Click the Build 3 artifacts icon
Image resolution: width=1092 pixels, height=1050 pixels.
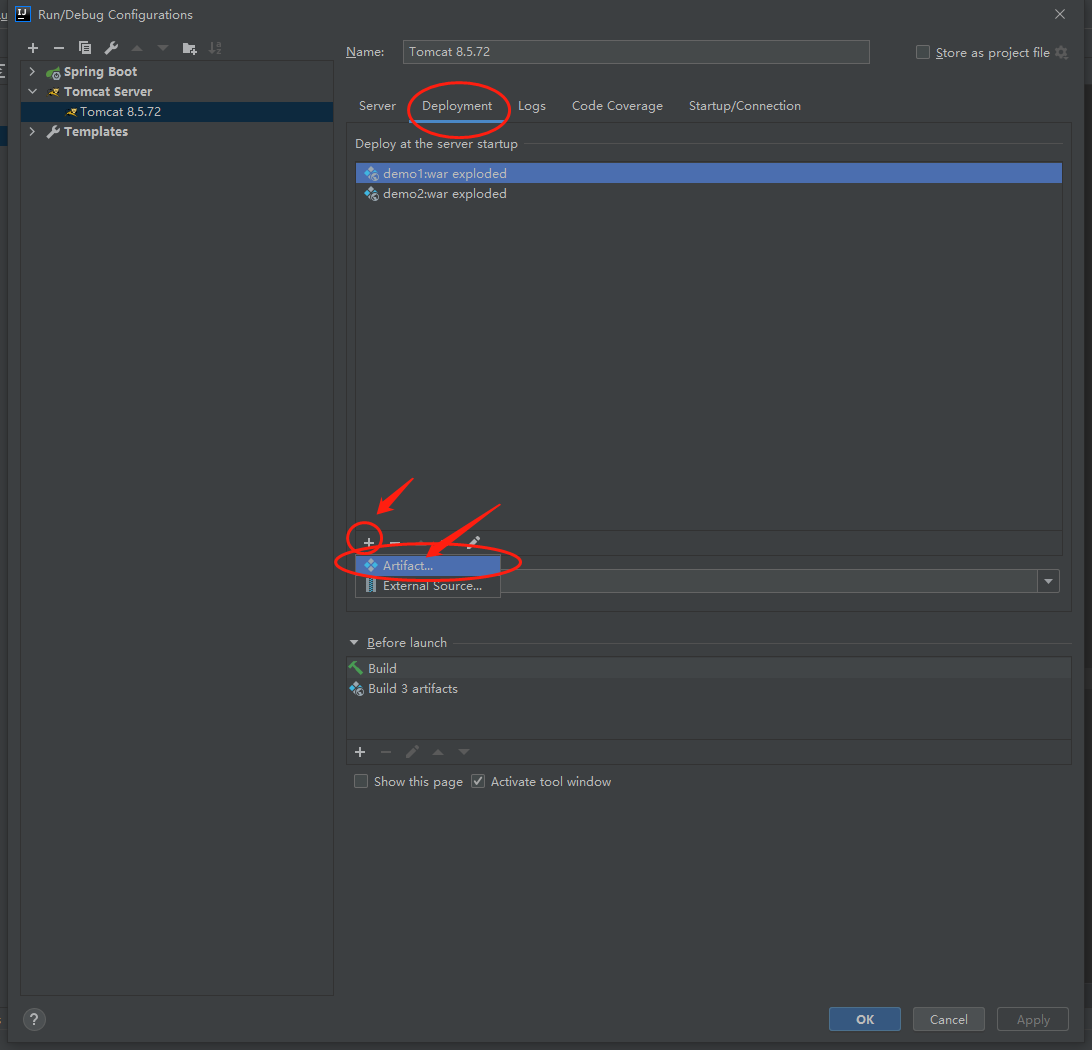(x=357, y=689)
